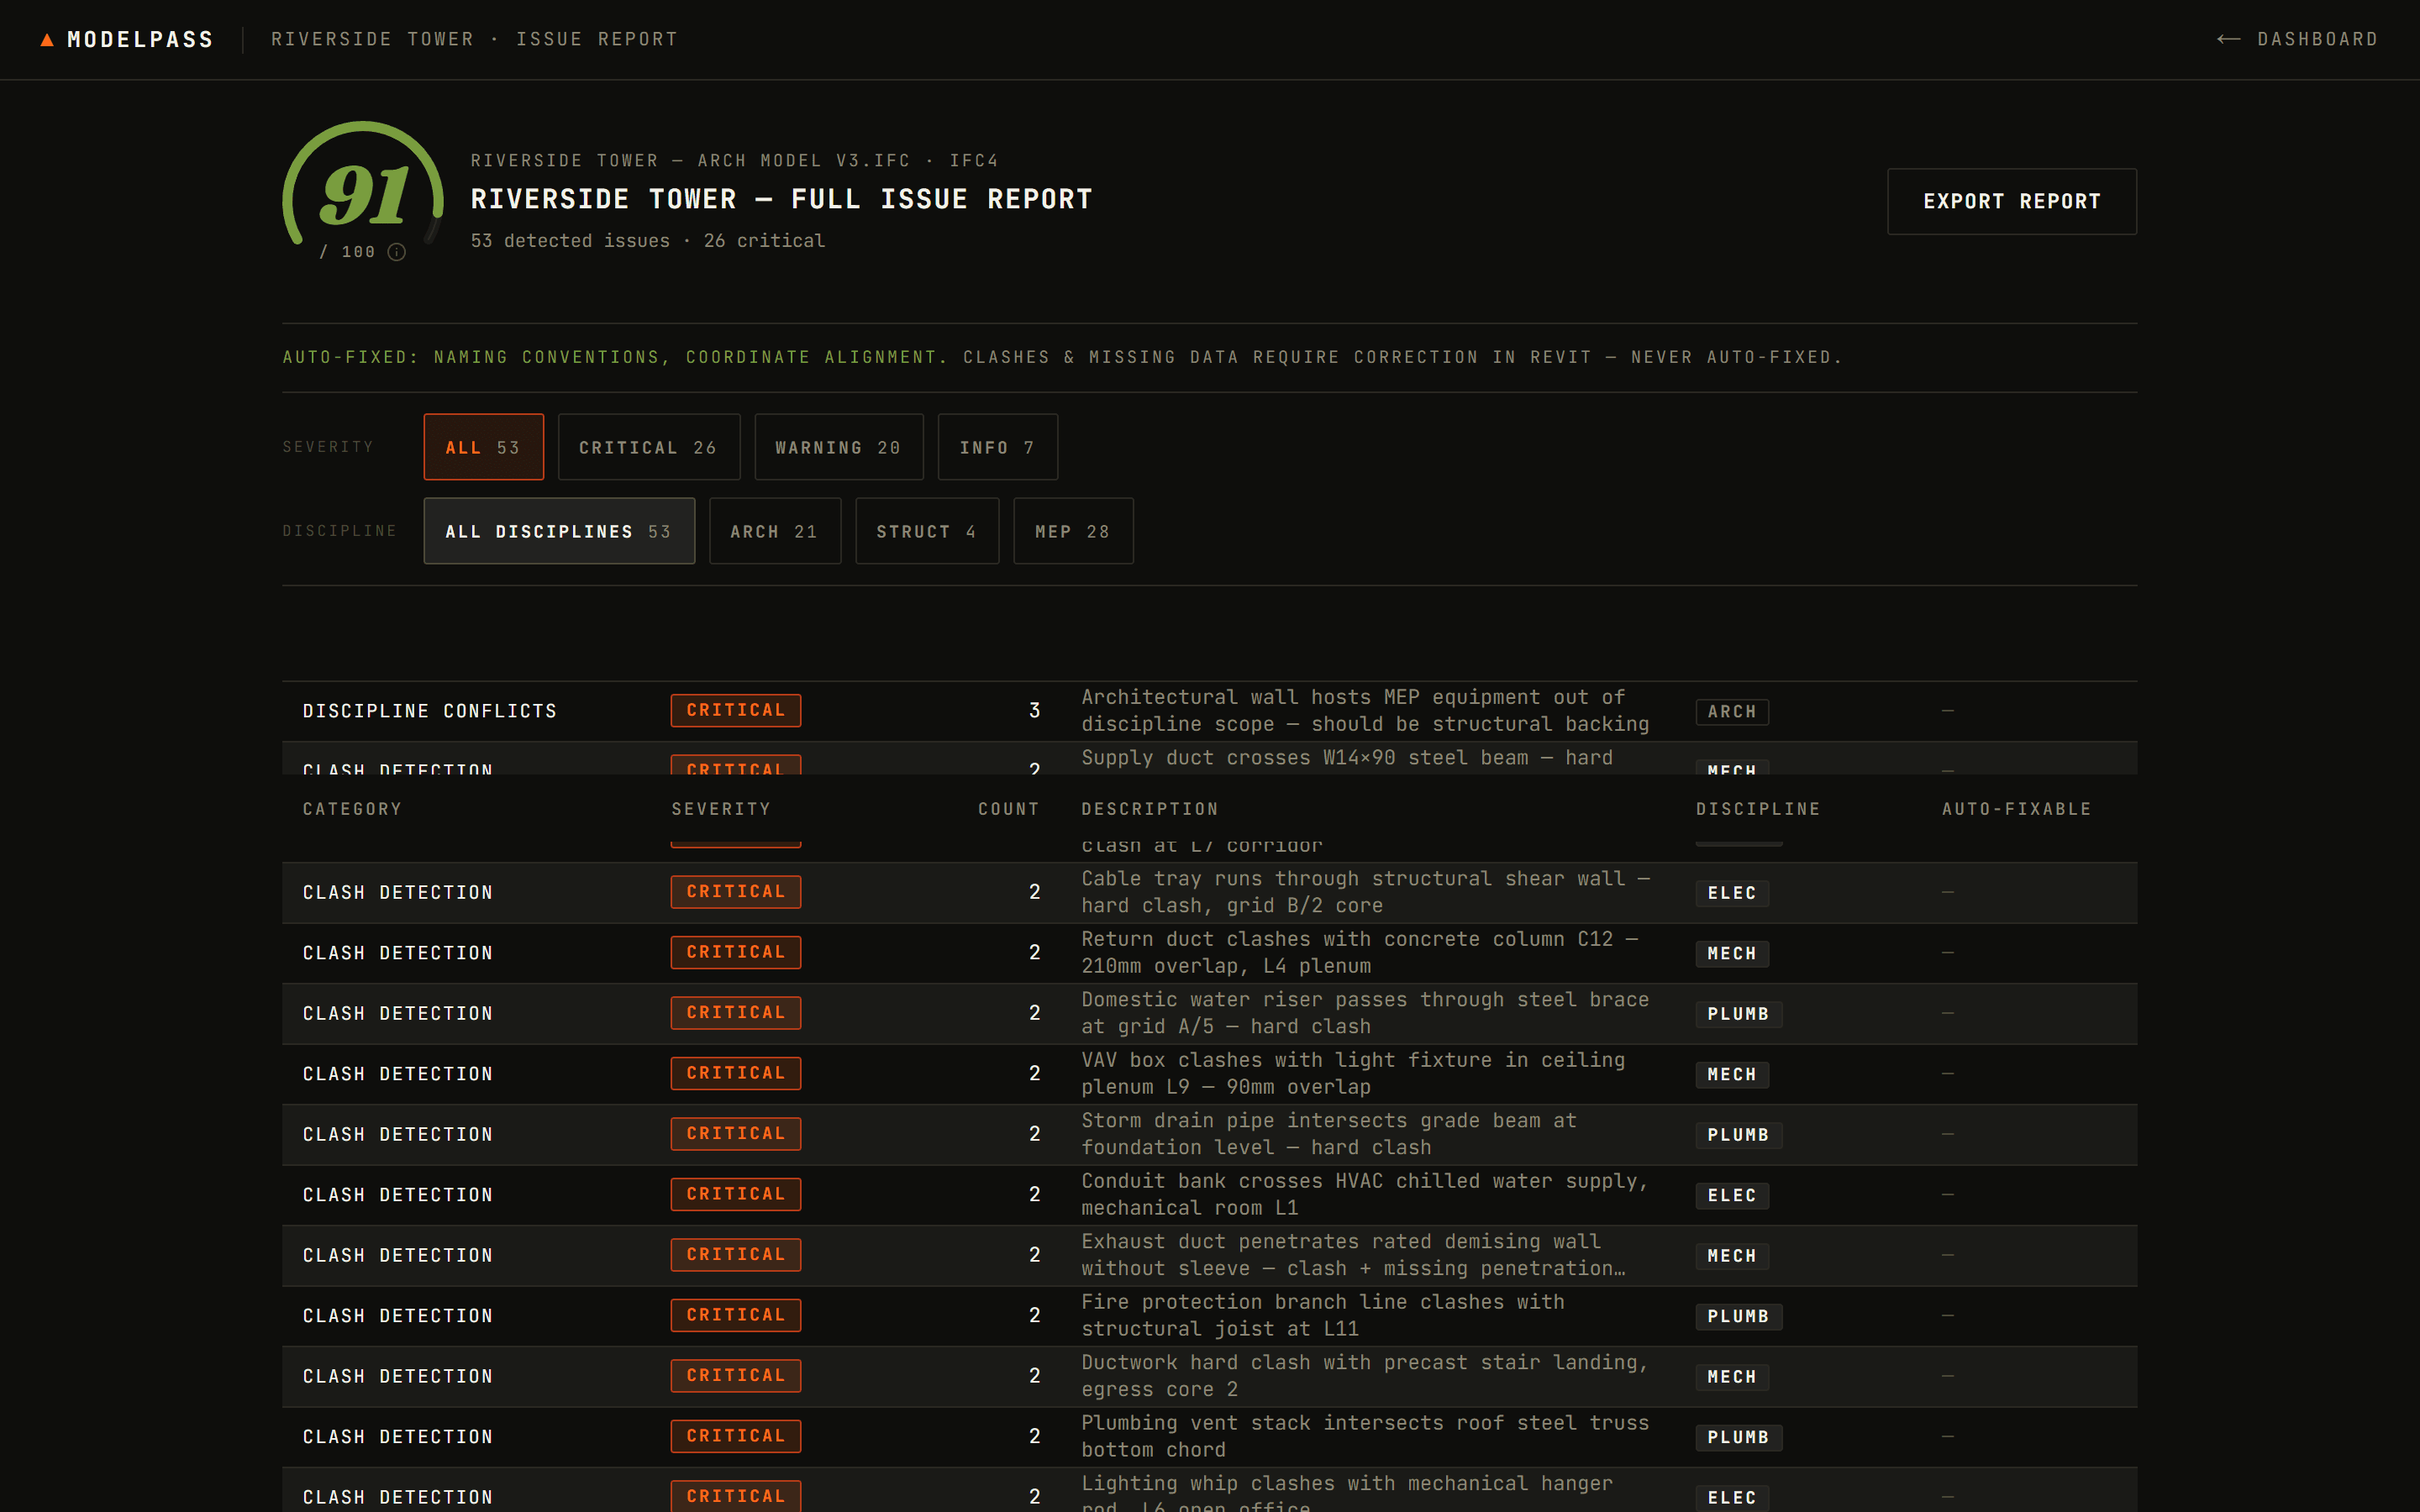Open Plumbing vent stack roof truss row
The height and width of the screenshot is (1512, 2420).
click(x=1209, y=1437)
